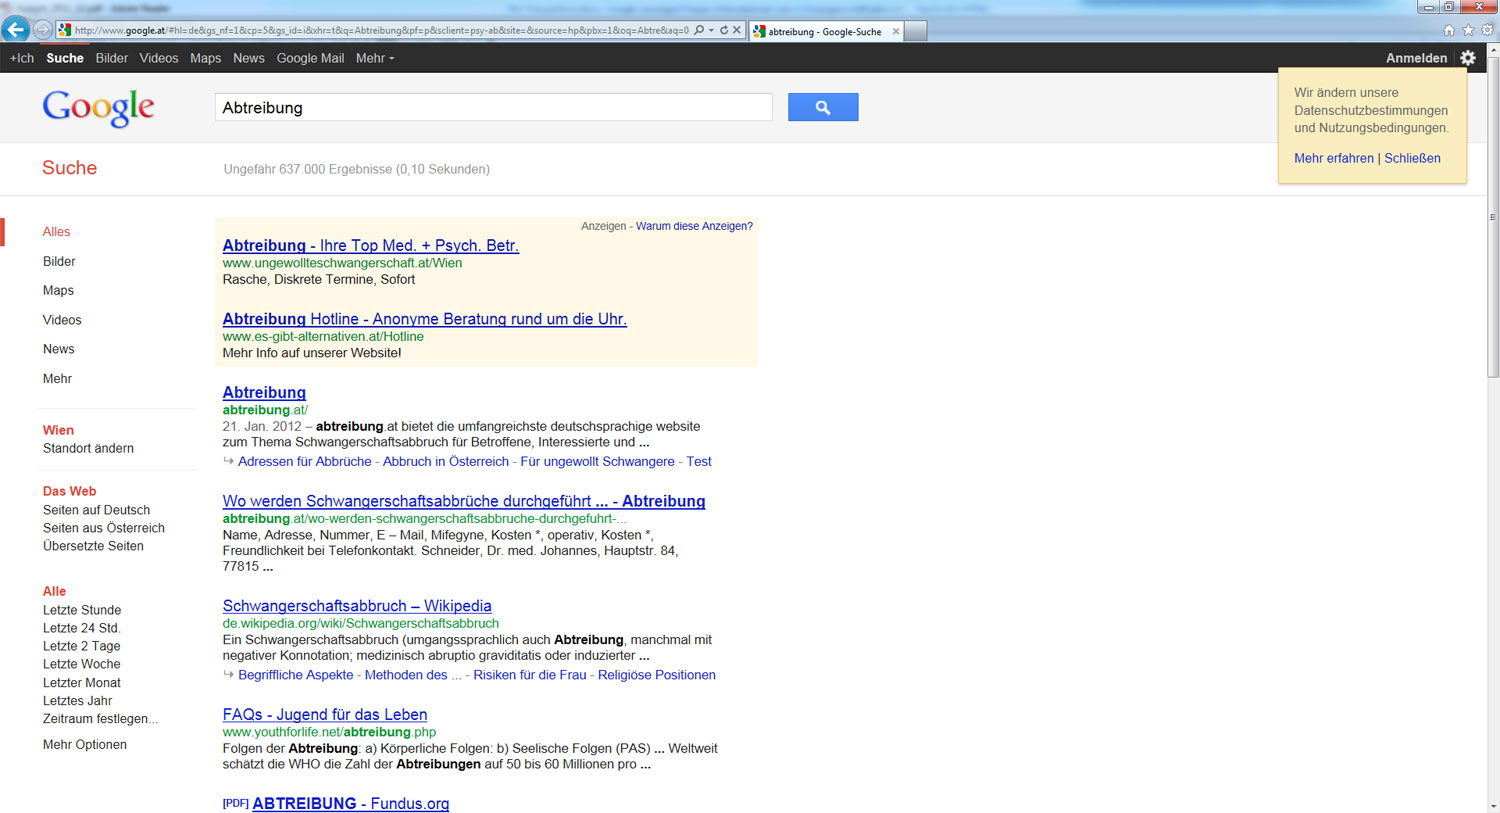Viewport: 1500px width, 813px height.
Task: Select Alles in the left sidebar
Action: [x=56, y=231]
